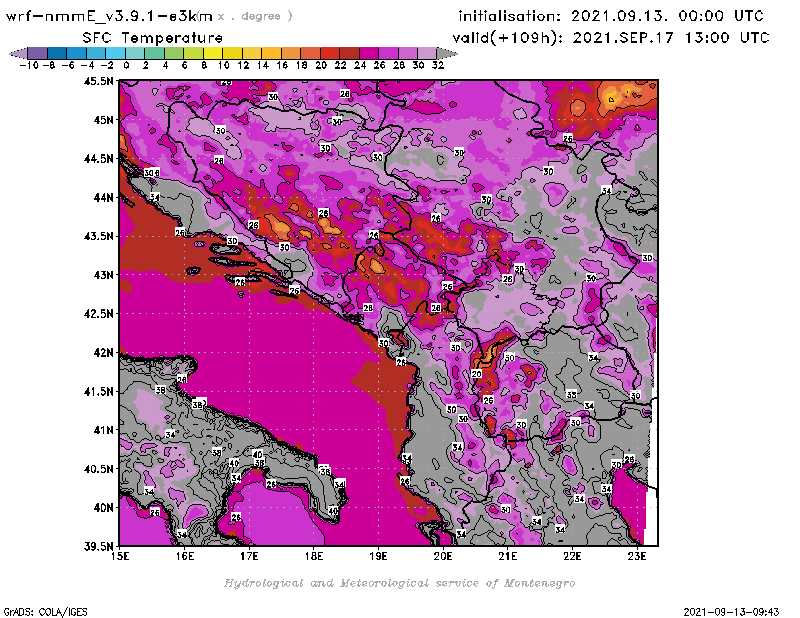Pick the green legend color between 2 and 4
This screenshot has width=800, height=618.
pyautogui.click(x=155, y=54)
